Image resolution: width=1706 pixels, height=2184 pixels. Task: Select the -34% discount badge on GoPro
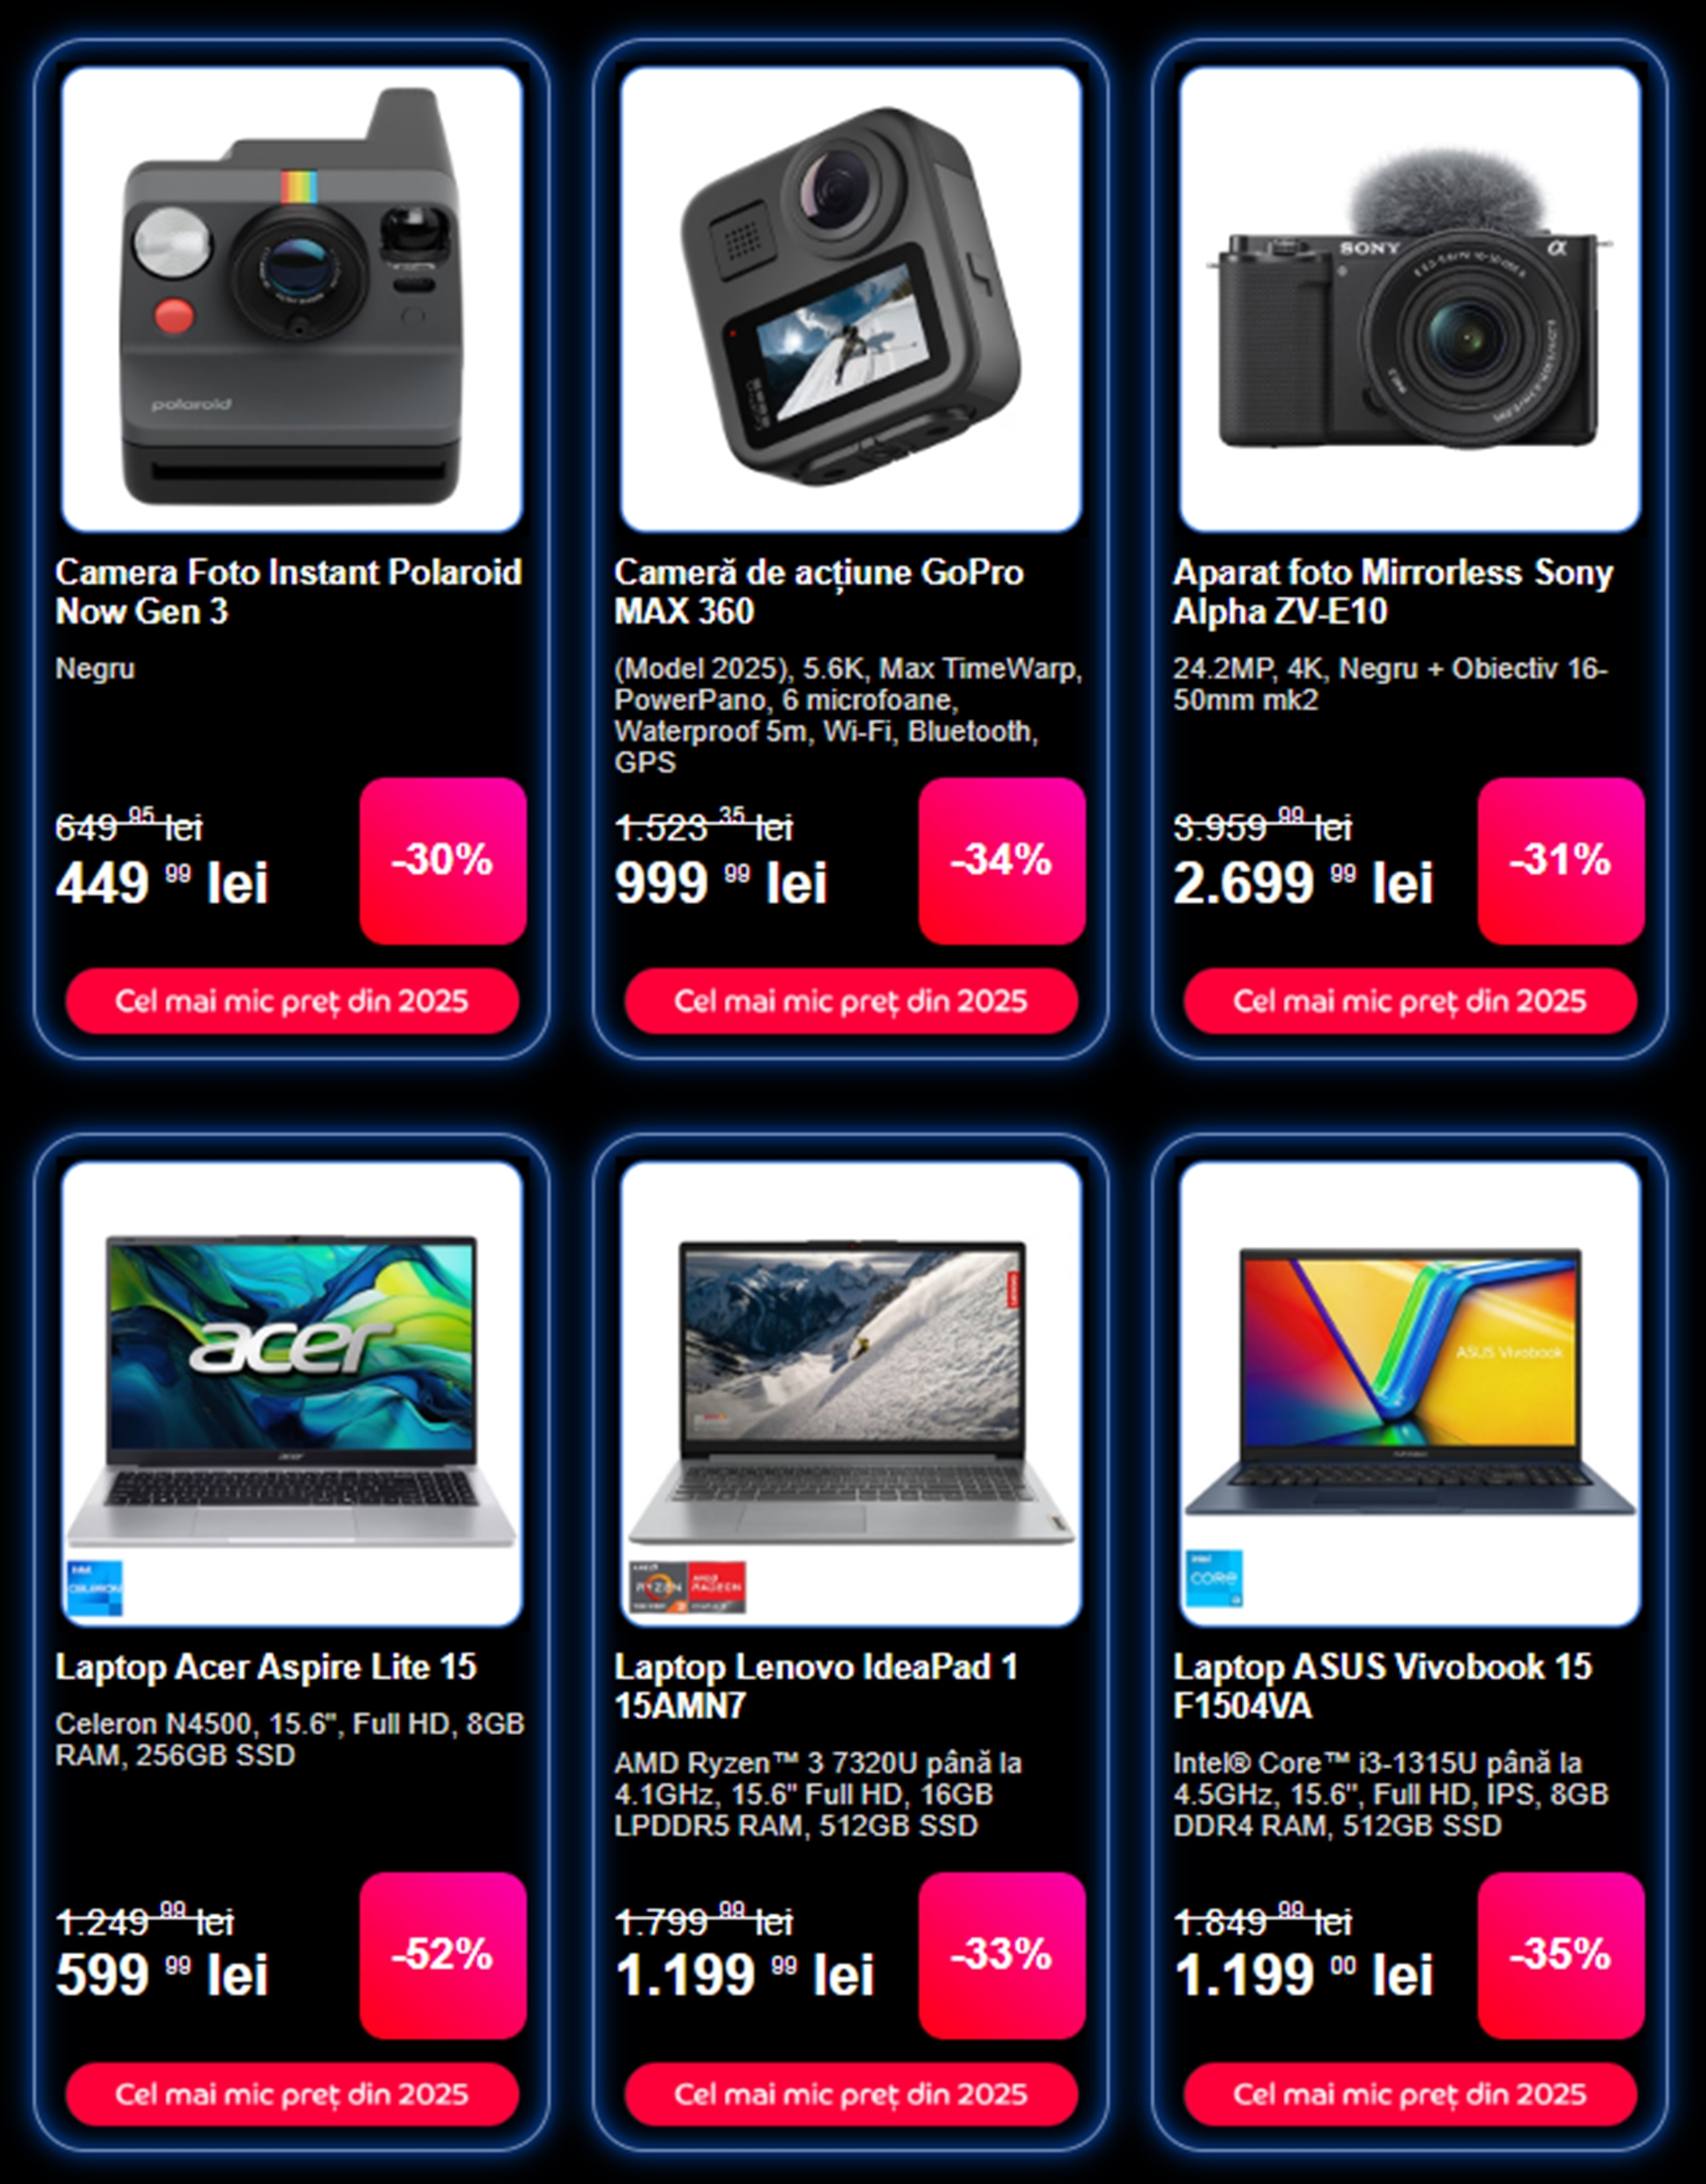tap(1002, 861)
